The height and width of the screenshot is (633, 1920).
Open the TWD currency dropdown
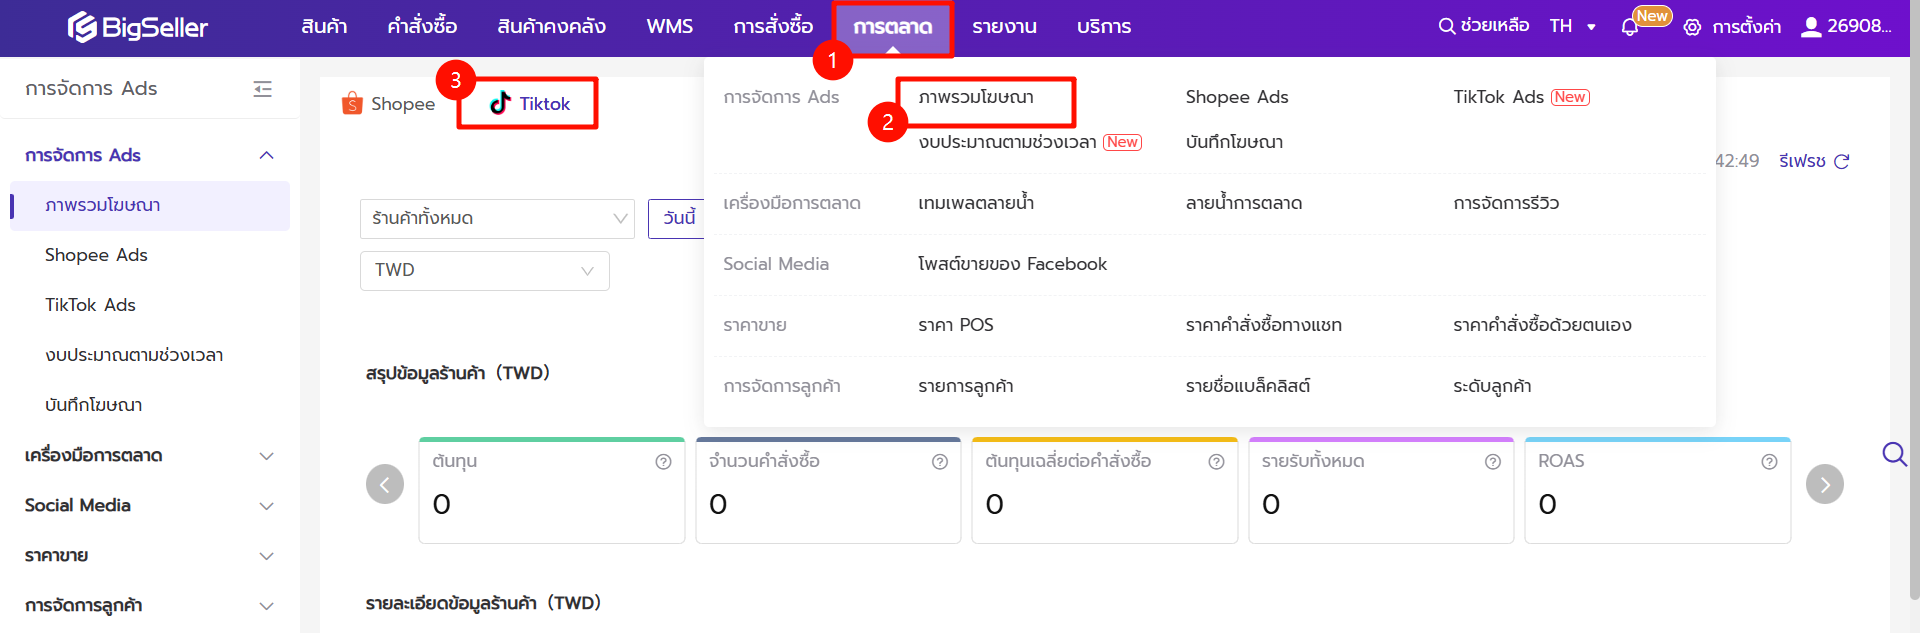pos(484,271)
